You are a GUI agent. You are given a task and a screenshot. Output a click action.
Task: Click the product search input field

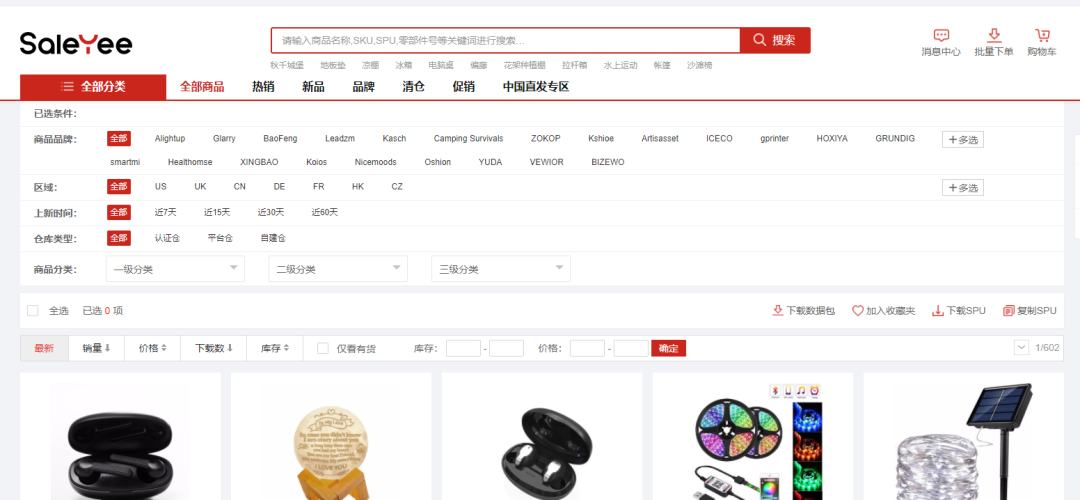pyautogui.click(x=505, y=41)
